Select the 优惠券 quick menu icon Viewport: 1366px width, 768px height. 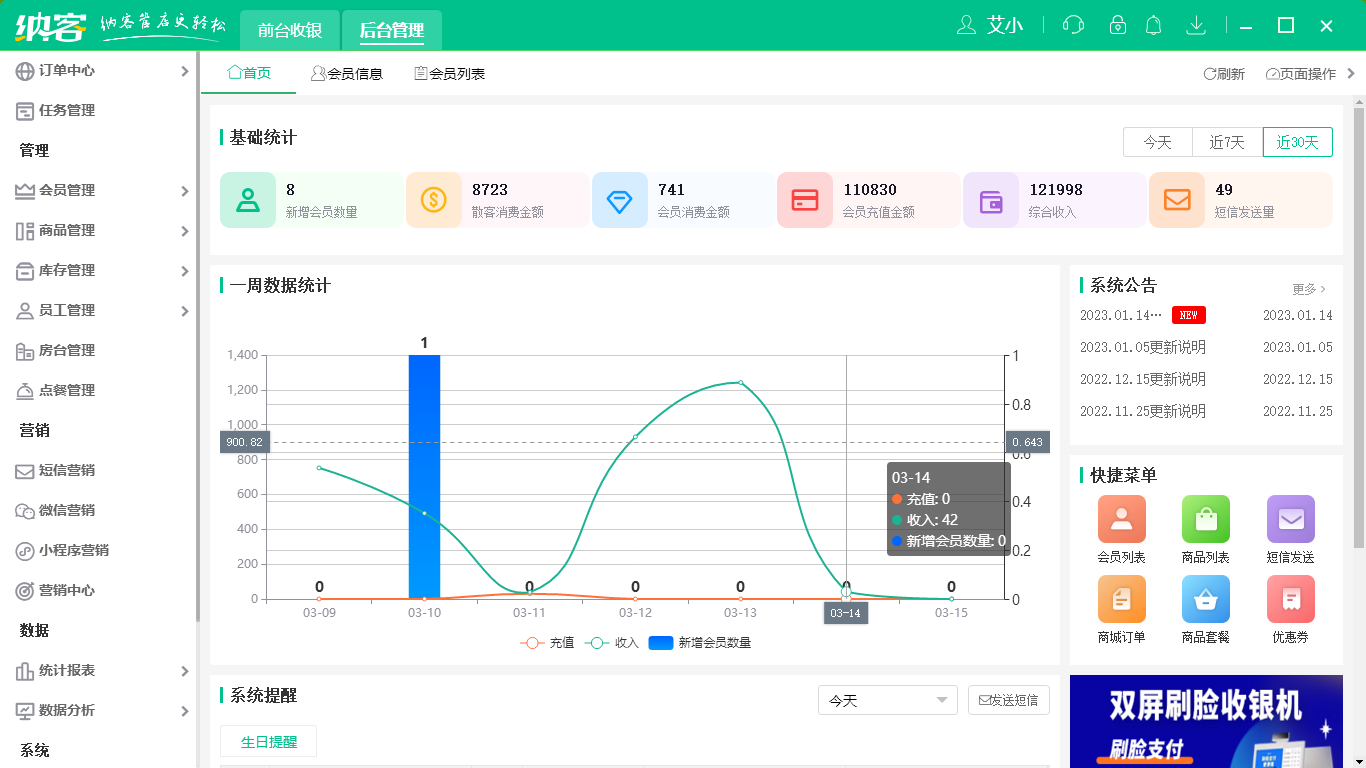point(1290,599)
